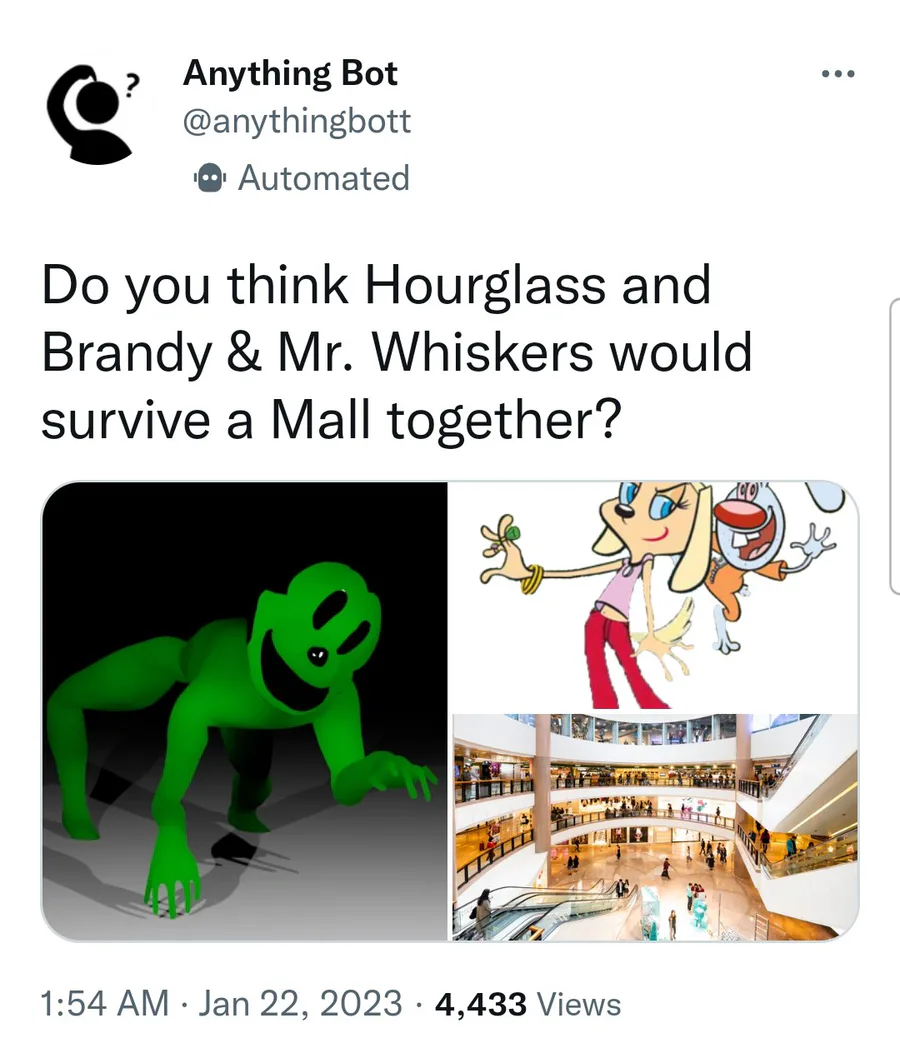Open the shopping mall interior photo
This screenshot has height=1043, width=900.
click(x=655, y=827)
